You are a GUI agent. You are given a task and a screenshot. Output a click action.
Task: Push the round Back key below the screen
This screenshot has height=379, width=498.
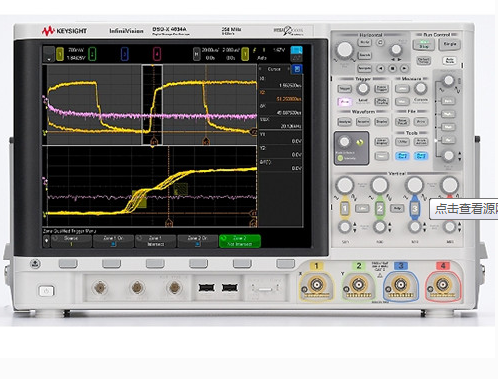pos(35,264)
